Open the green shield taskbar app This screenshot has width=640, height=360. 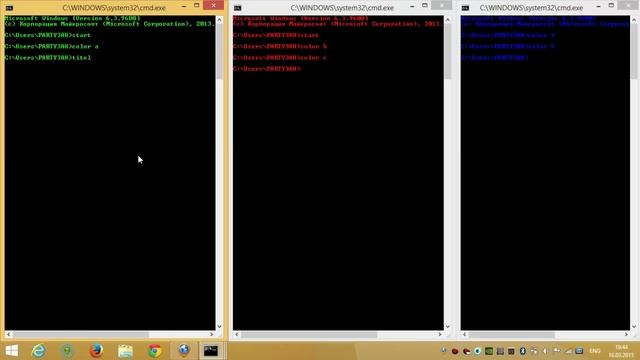click(68, 351)
